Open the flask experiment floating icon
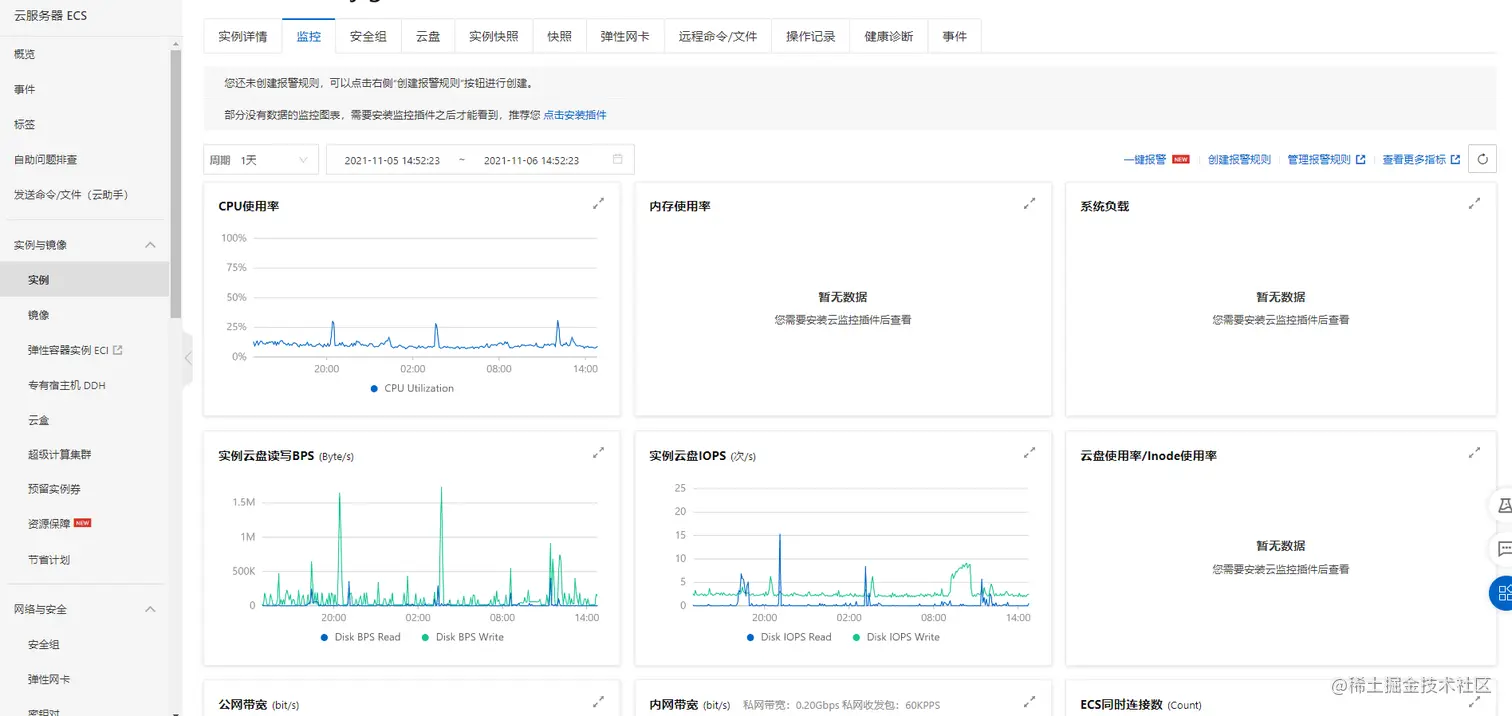The width and height of the screenshot is (1512, 716). pyautogui.click(x=1503, y=505)
